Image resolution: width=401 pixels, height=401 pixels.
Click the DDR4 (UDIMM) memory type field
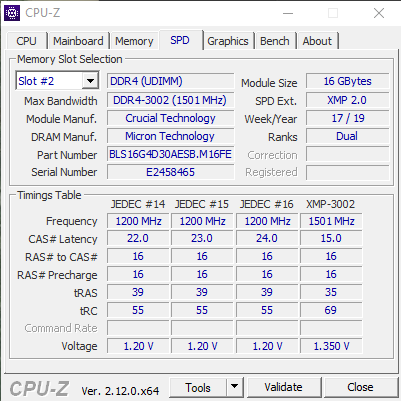point(170,81)
